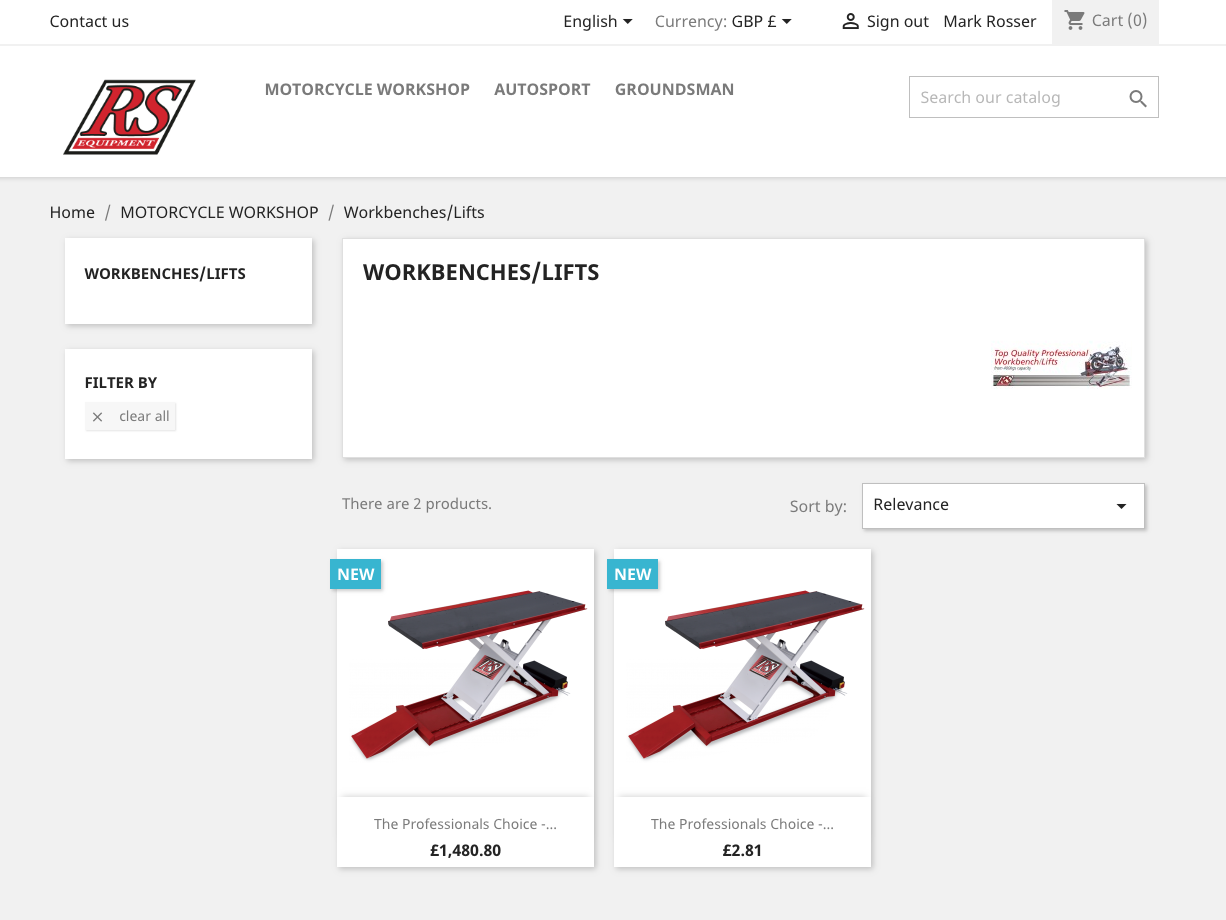
Task: Click the Contact us link
Action: coord(89,21)
